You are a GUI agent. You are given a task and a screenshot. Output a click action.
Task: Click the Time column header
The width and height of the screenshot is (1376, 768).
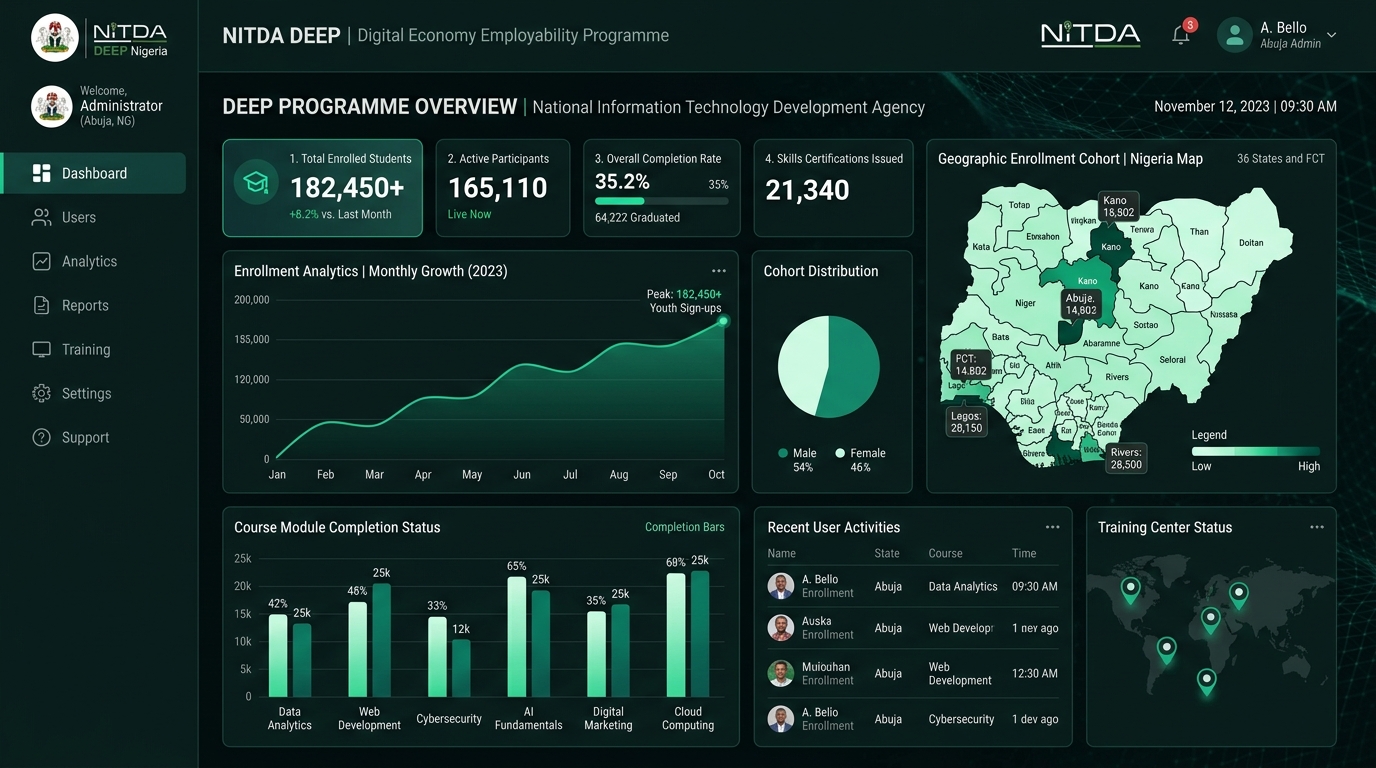(1024, 553)
